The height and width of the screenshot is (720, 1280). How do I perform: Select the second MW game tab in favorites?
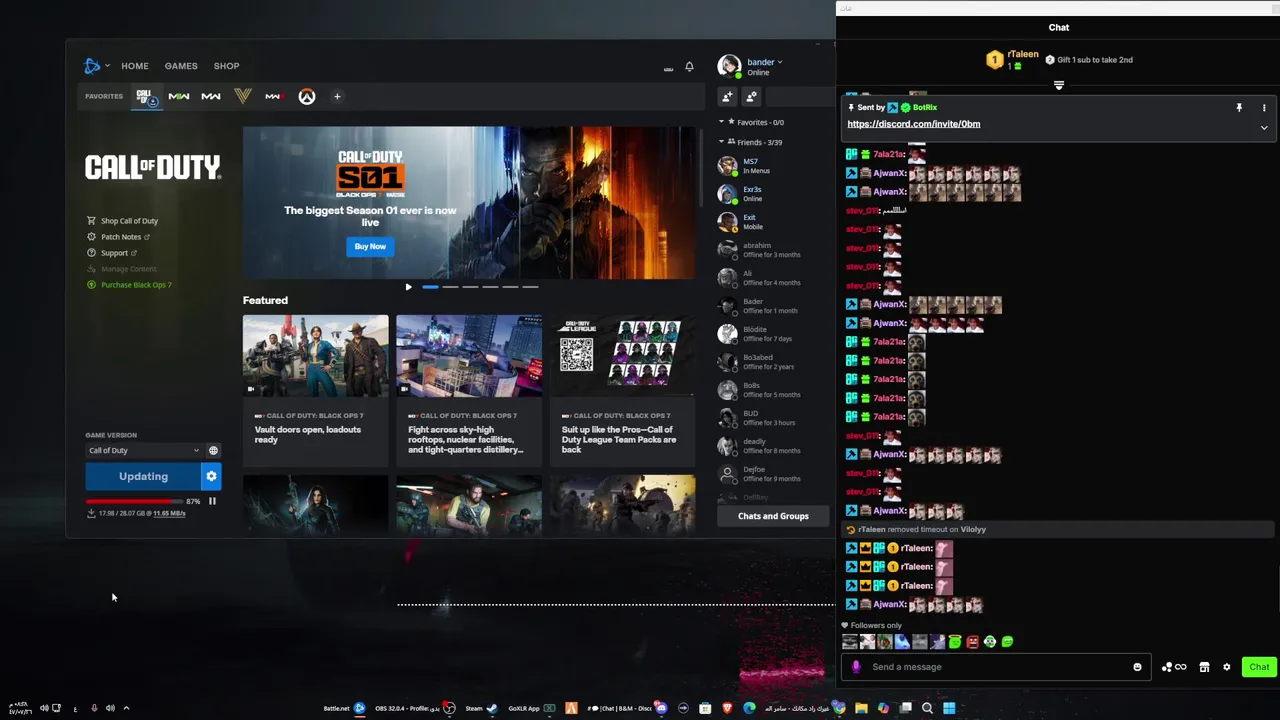(211, 97)
